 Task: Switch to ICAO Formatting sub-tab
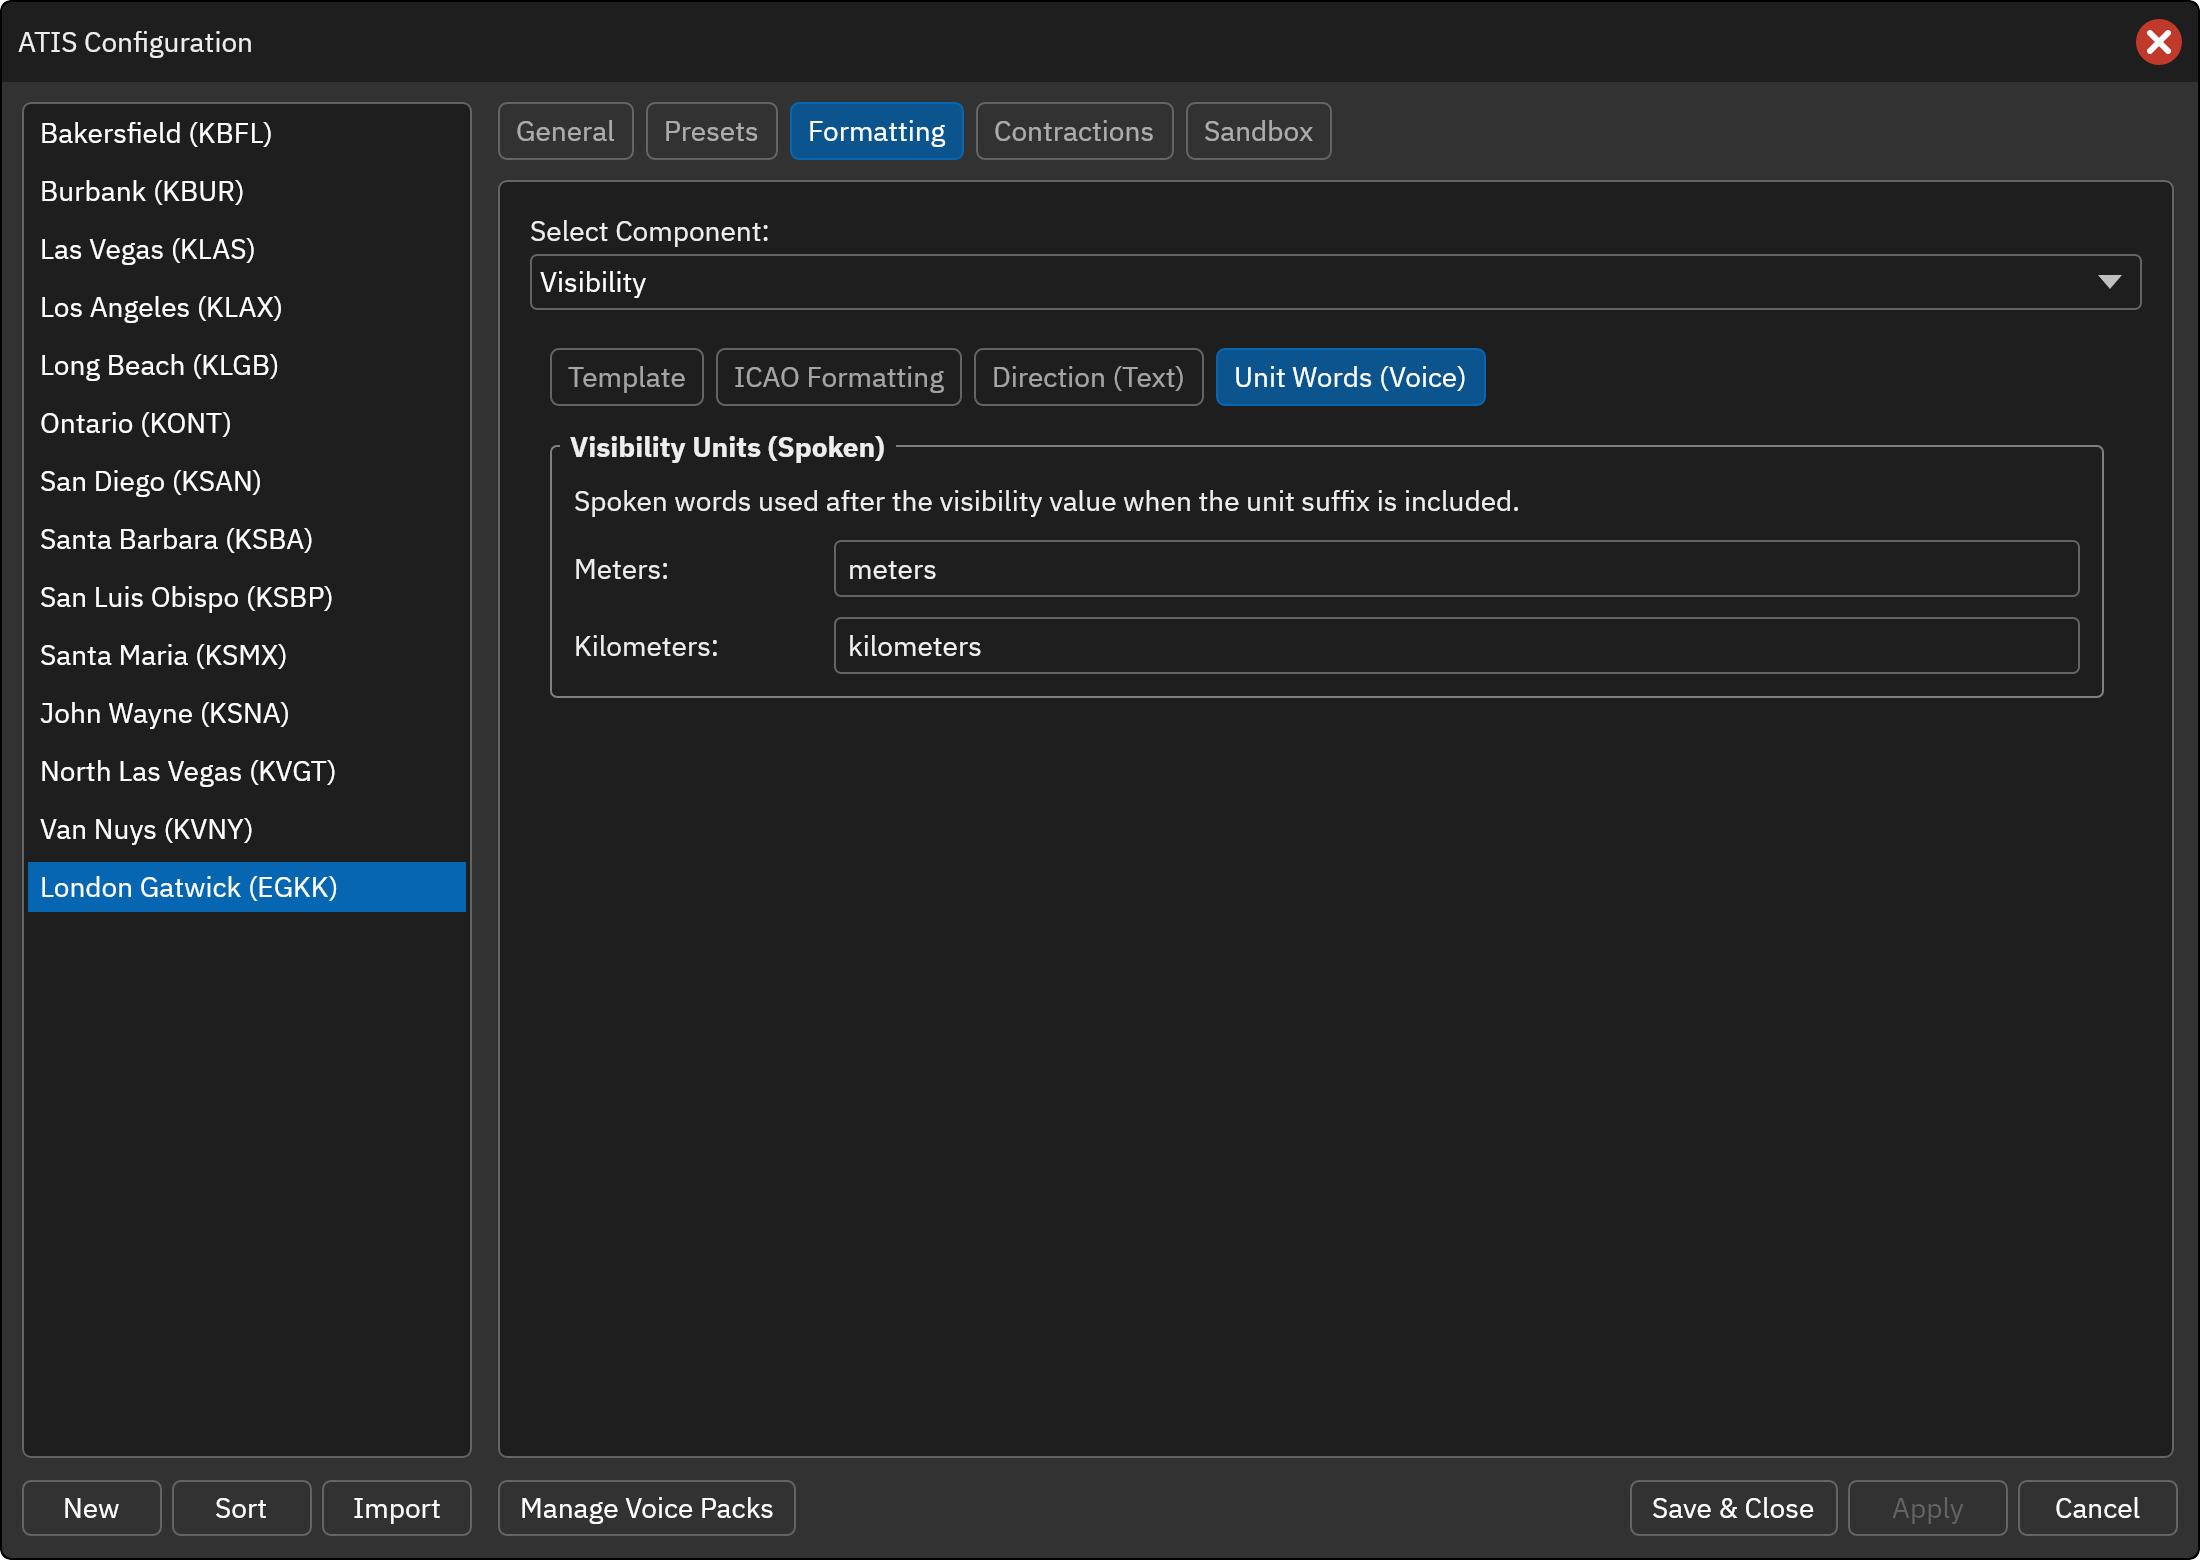coord(838,377)
